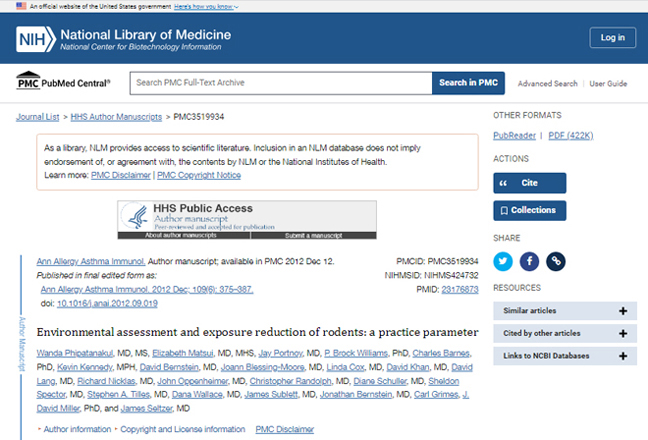Go to Journal List breadcrumb
648x440 pixels.
pos(38,117)
